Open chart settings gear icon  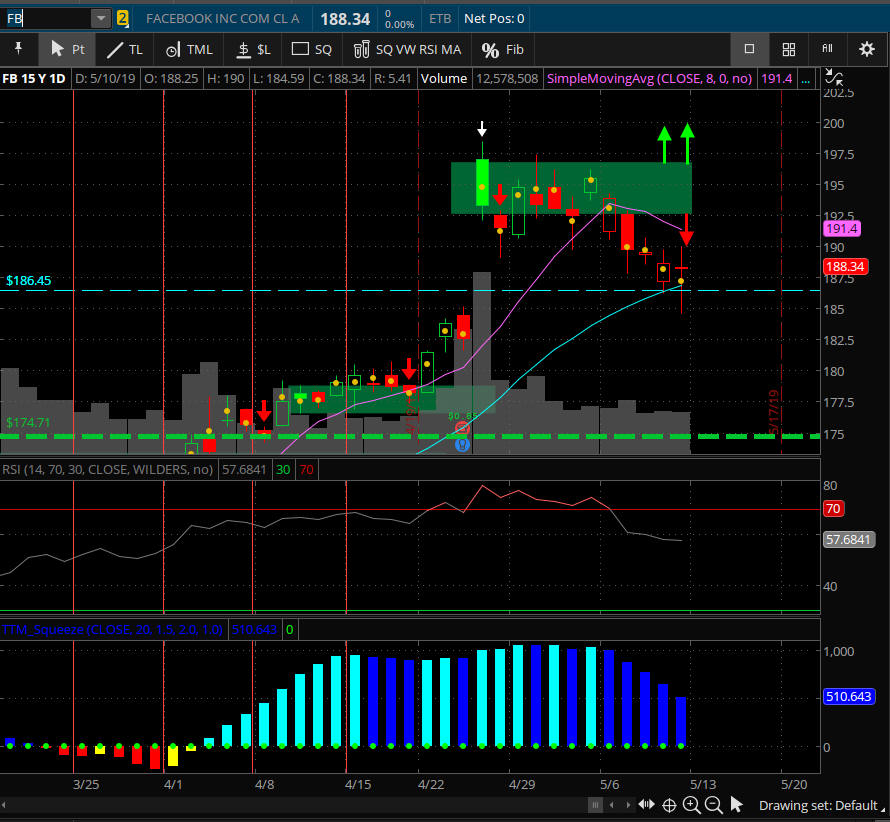point(867,49)
